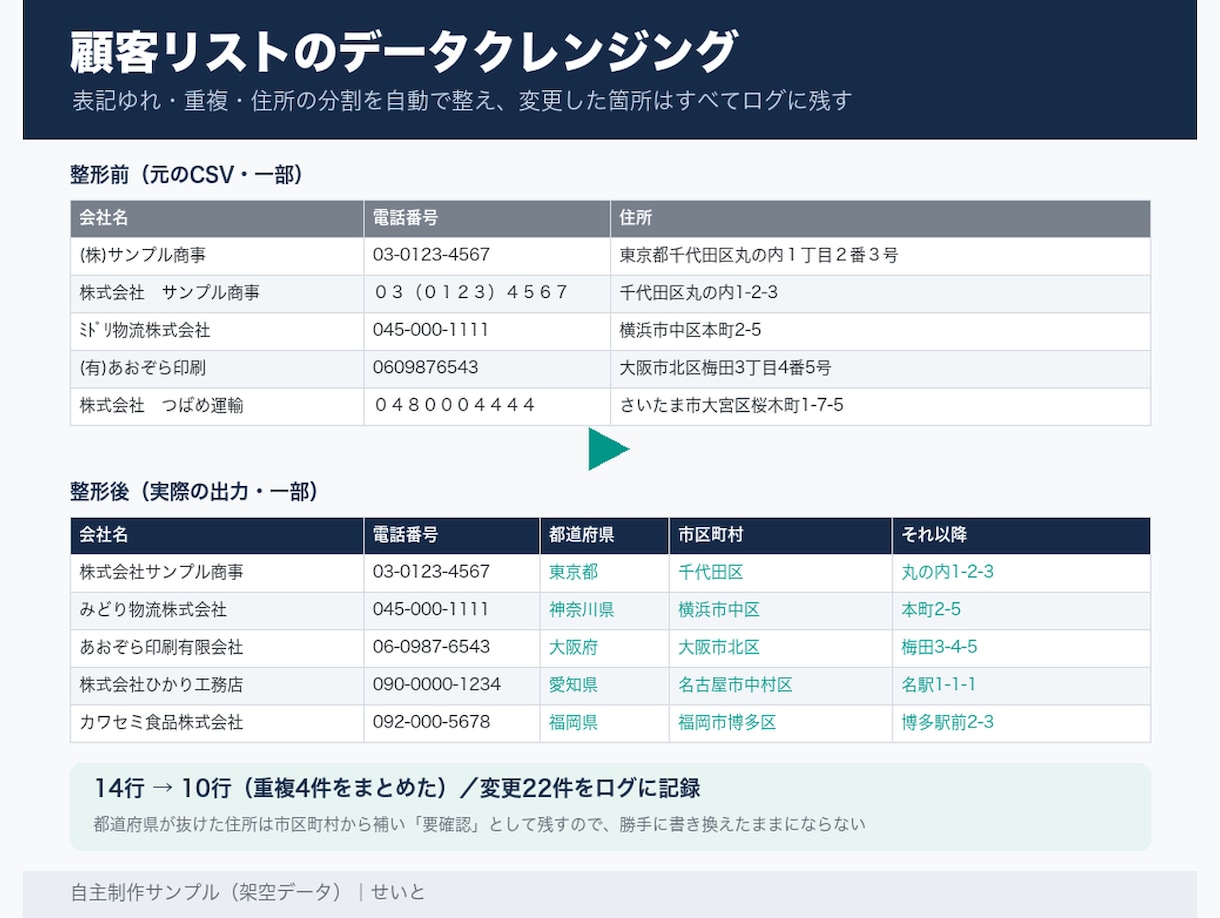Click the それ以降 column header
The height and width of the screenshot is (918, 1220).
point(1021,535)
